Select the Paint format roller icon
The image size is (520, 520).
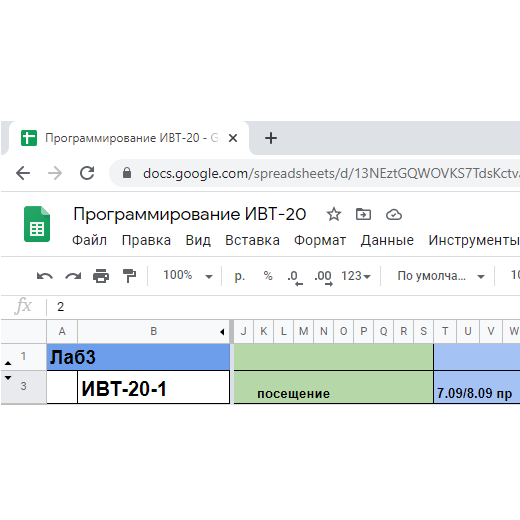coord(129,276)
